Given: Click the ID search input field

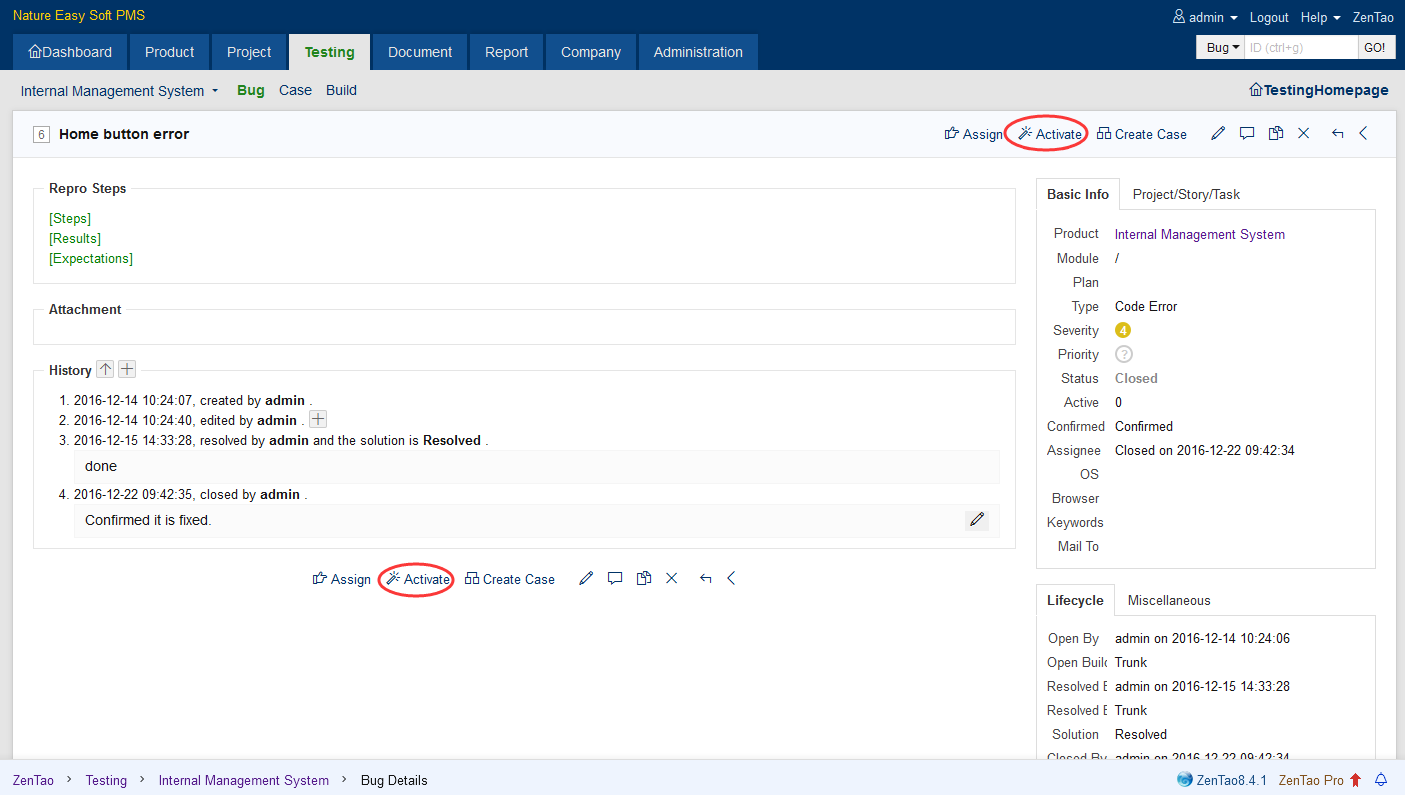Looking at the screenshot, I should pyautogui.click(x=1300, y=48).
